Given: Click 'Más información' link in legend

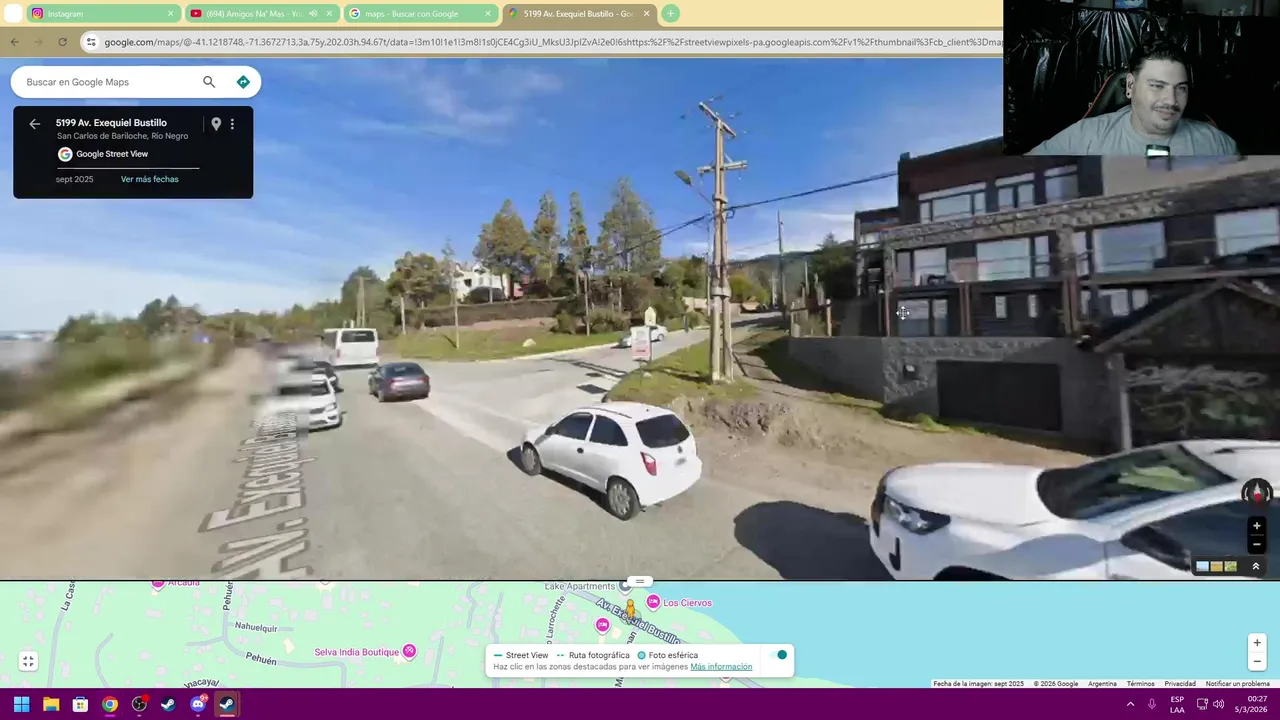Looking at the screenshot, I should (721, 667).
